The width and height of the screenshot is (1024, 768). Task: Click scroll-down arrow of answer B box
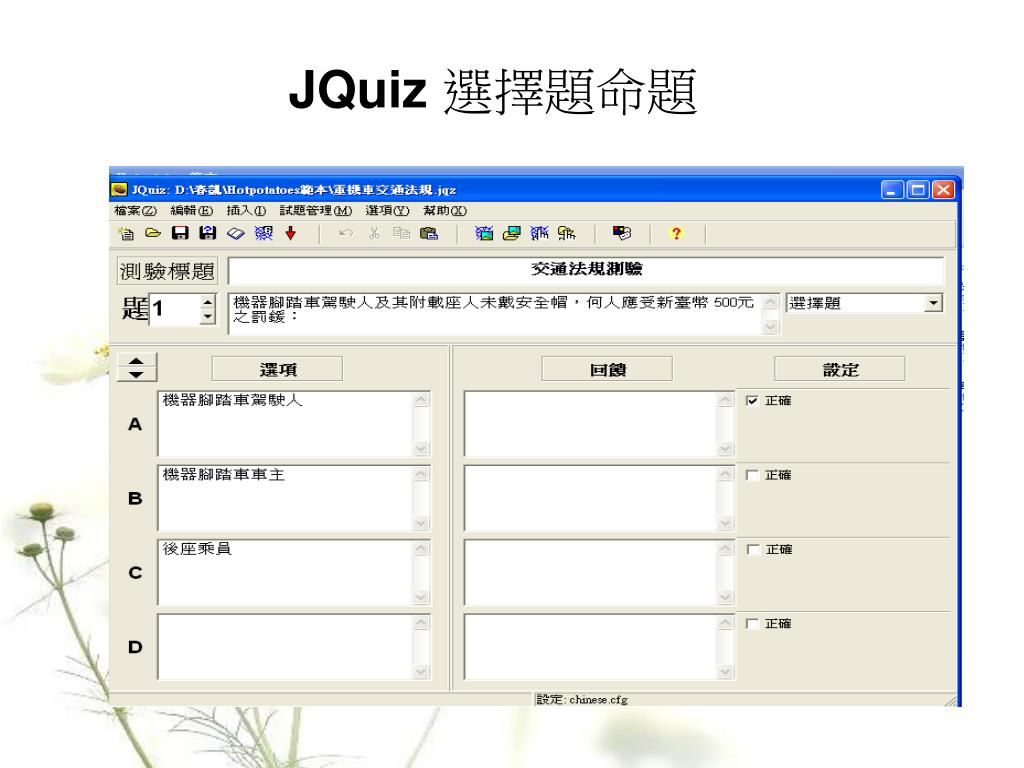[x=421, y=523]
